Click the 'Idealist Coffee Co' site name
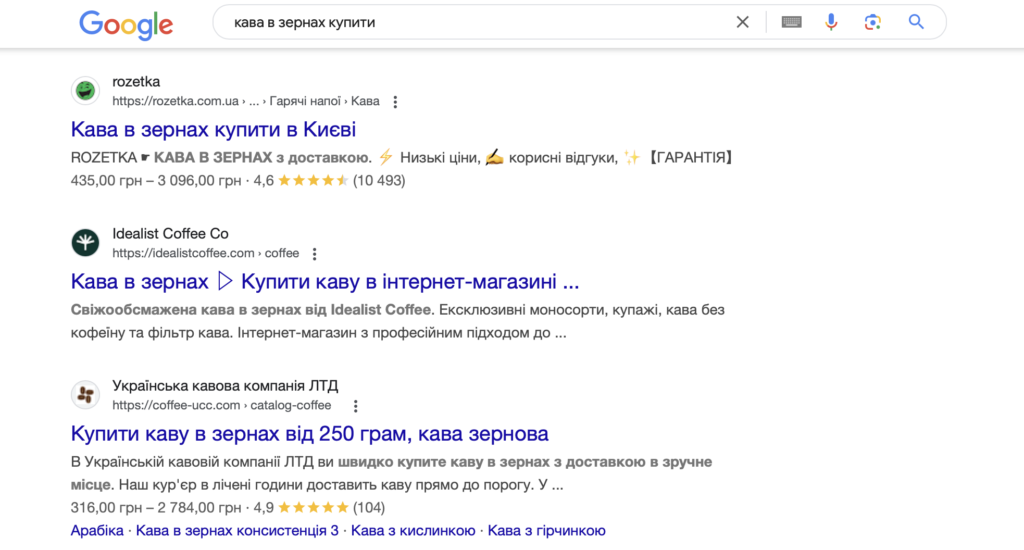This screenshot has width=1024, height=550. coord(170,234)
